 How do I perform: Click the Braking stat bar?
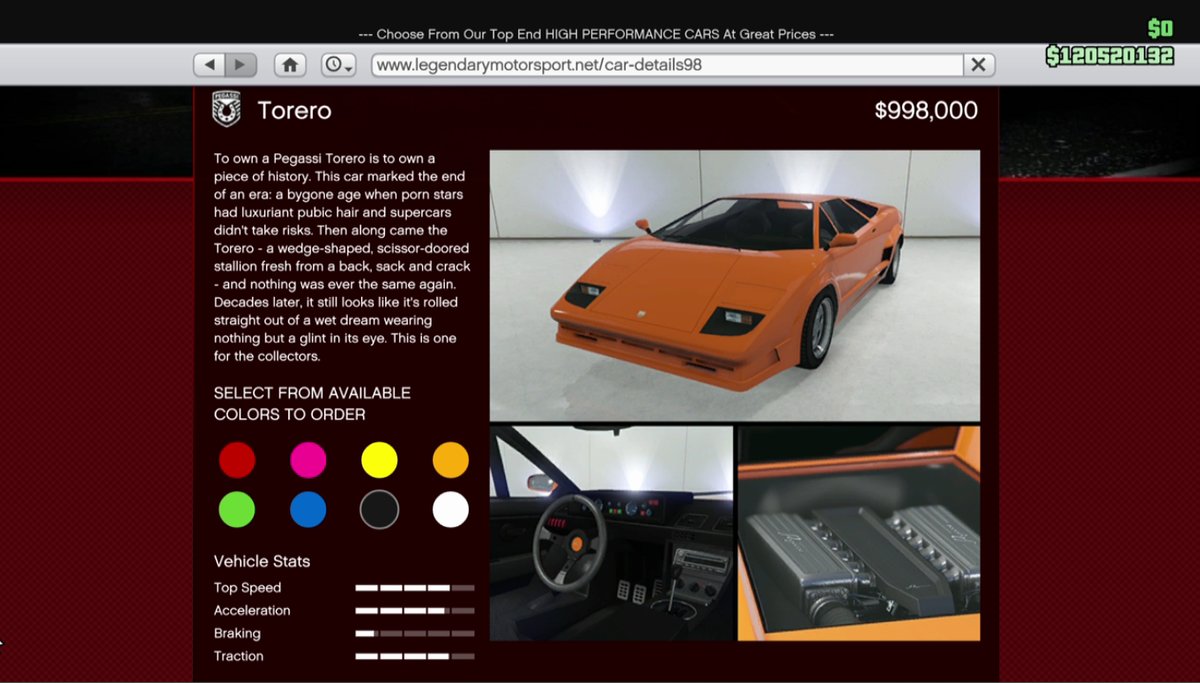415,634
